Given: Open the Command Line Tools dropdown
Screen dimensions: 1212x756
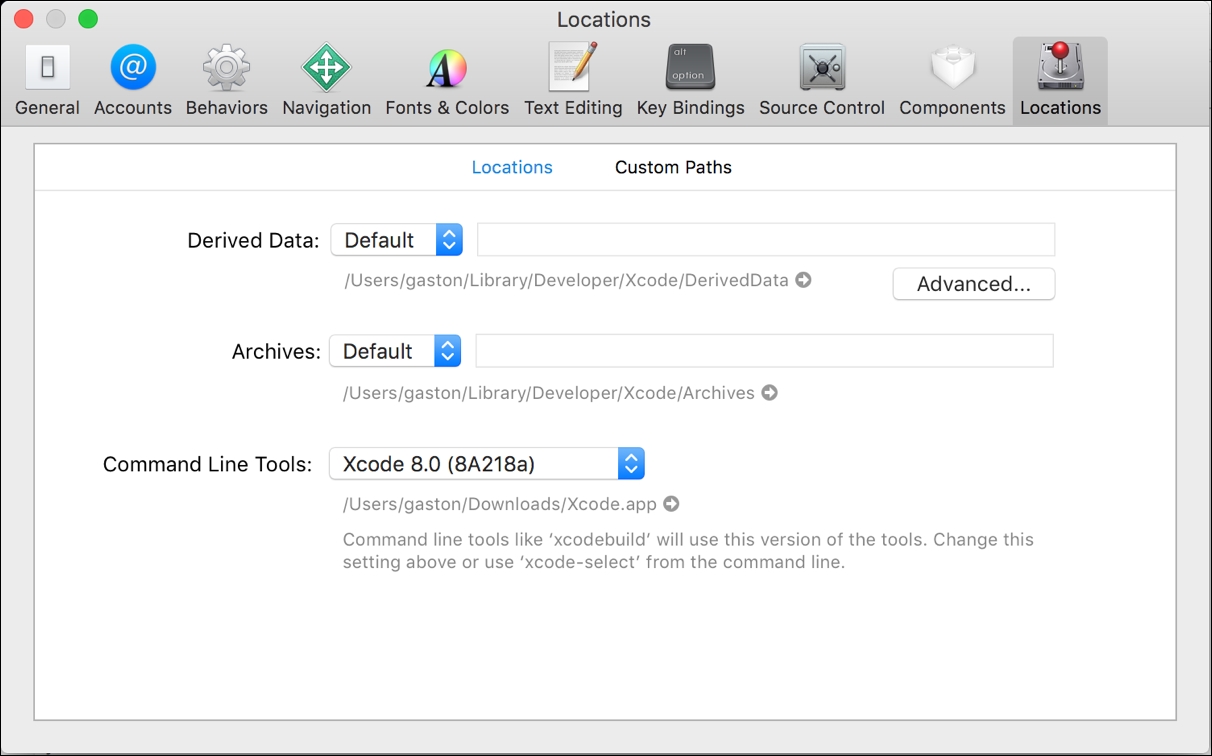Looking at the screenshot, I should tap(486, 464).
